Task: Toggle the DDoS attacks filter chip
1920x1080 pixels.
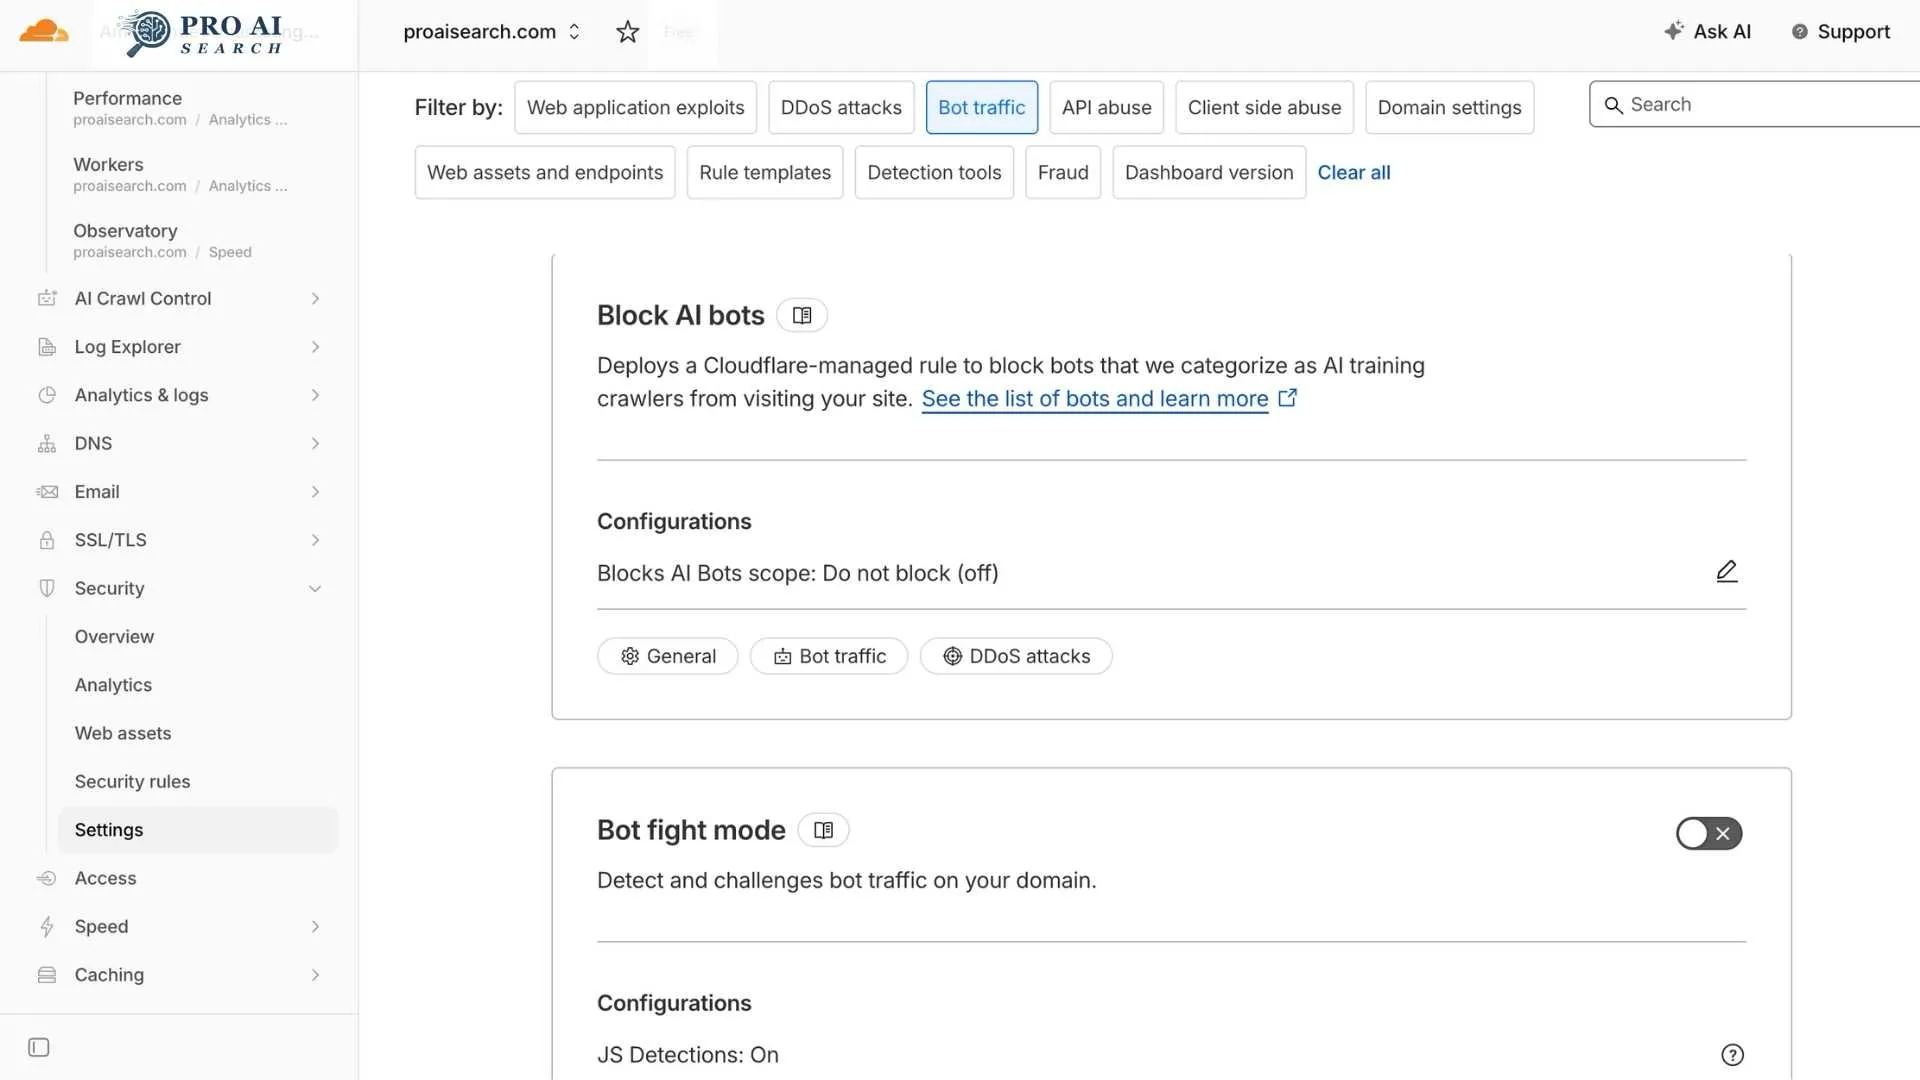Action: click(x=841, y=107)
